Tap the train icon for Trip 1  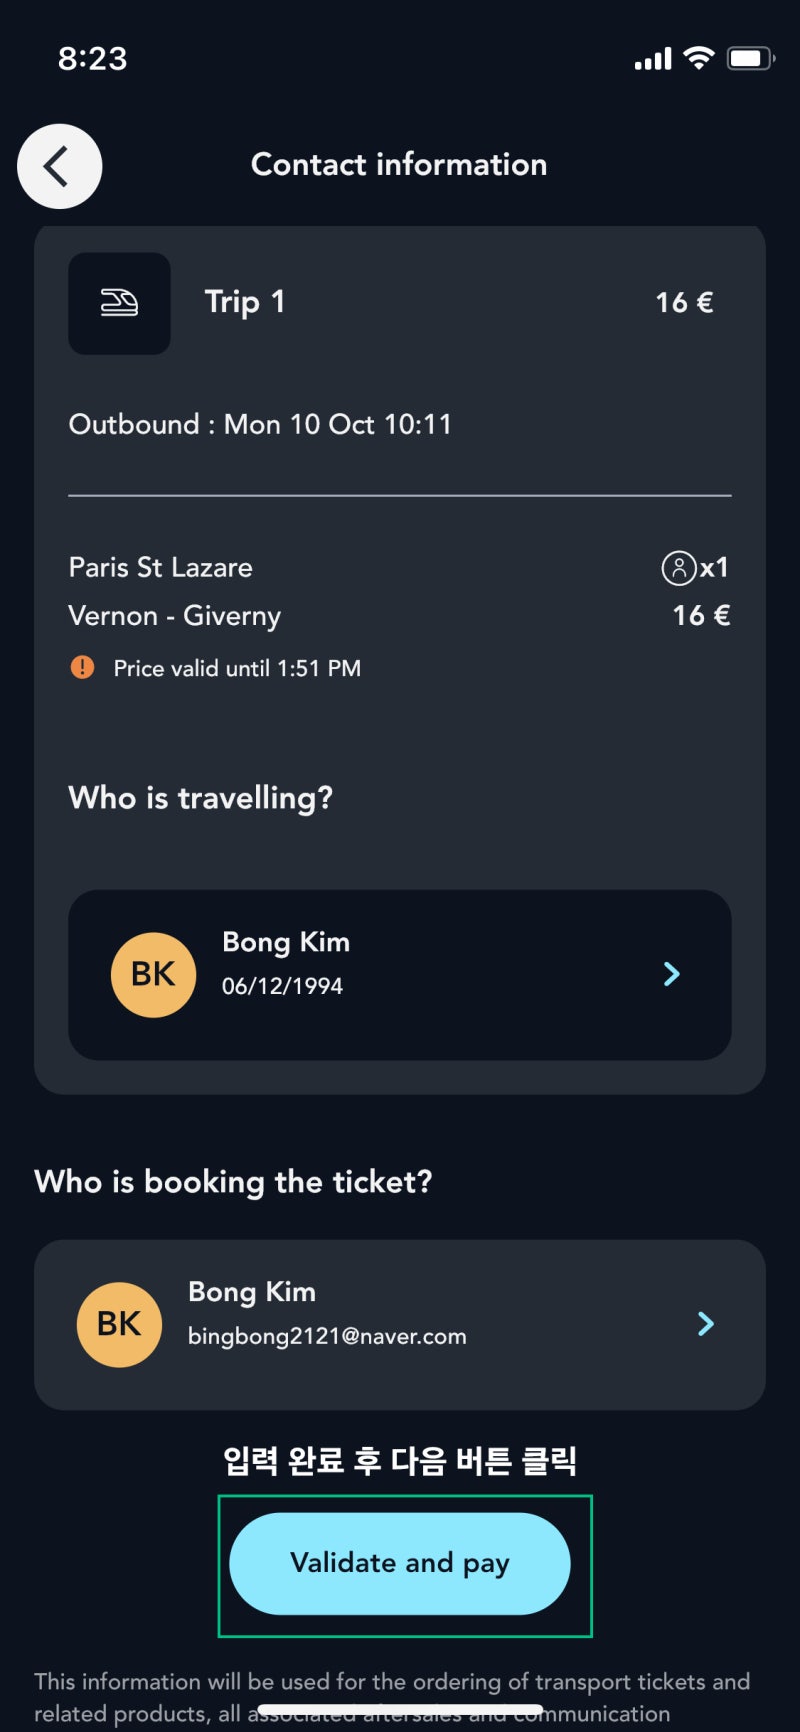[119, 303]
